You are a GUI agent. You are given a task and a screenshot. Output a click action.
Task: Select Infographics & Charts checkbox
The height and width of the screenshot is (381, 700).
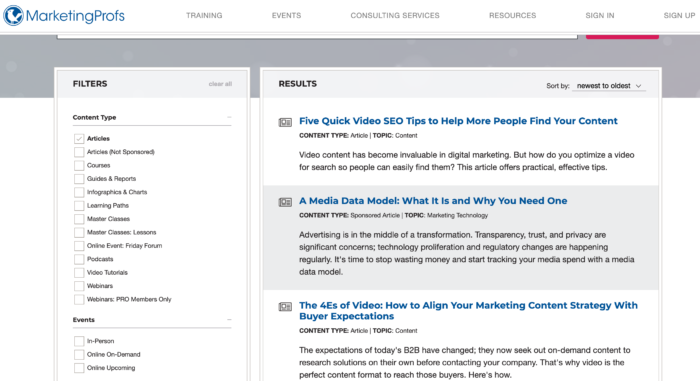pyautogui.click(x=79, y=192)
